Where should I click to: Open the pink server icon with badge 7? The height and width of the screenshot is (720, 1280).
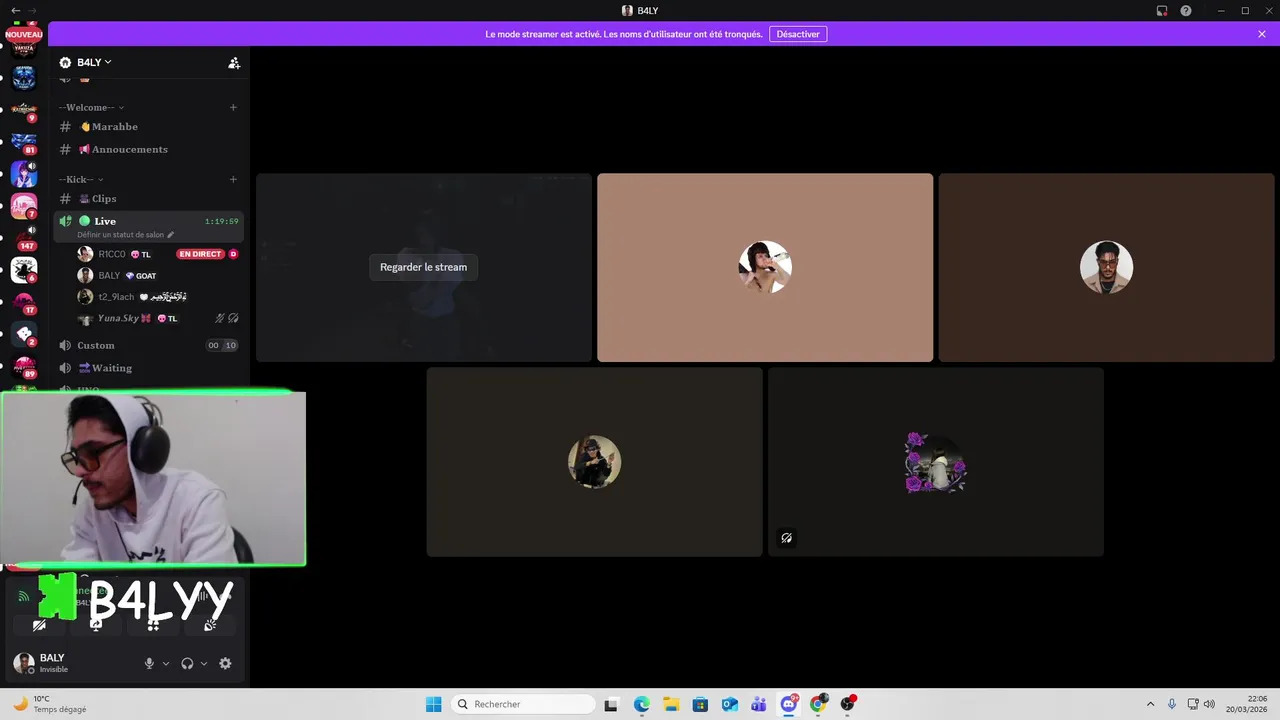click(24, 206)
